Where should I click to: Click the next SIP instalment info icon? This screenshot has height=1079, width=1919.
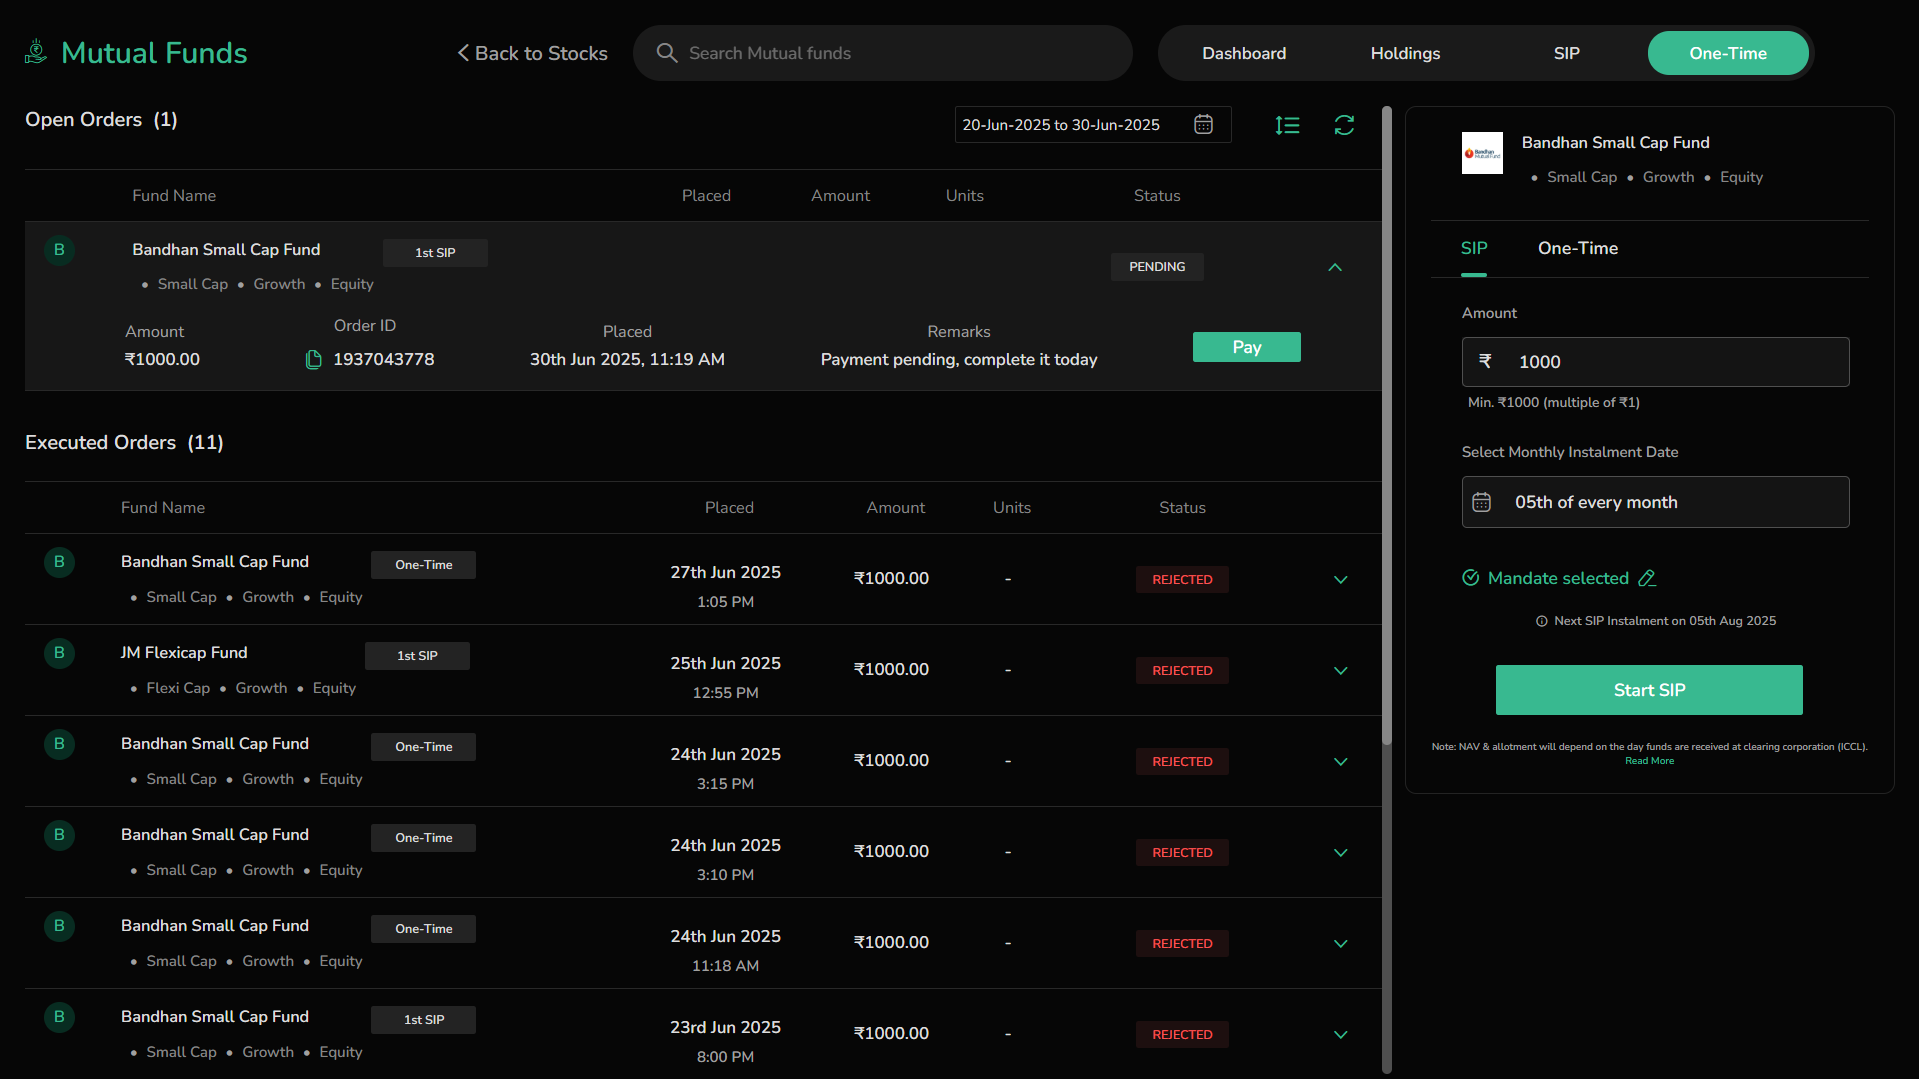1542,621
